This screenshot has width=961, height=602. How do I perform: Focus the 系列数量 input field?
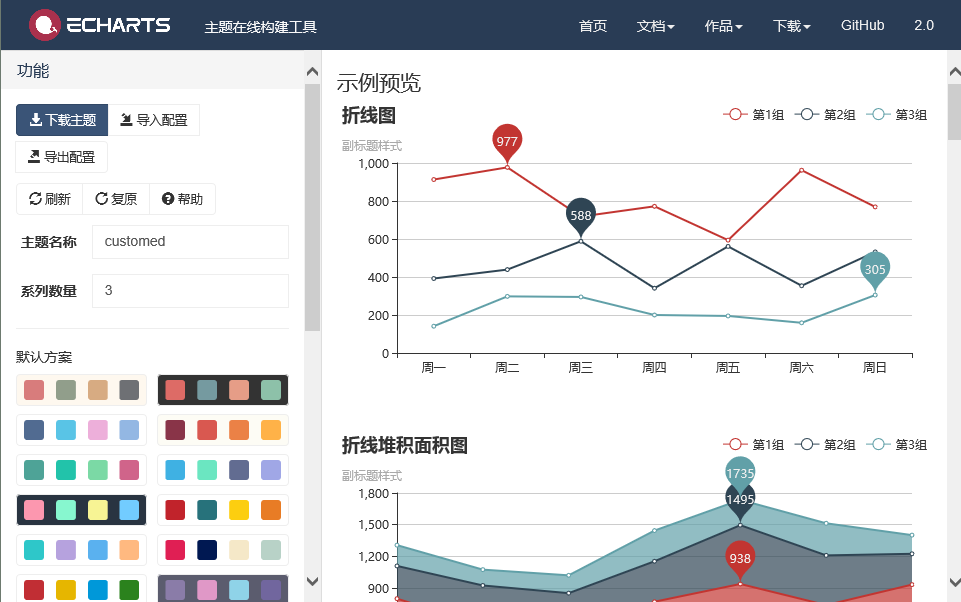tap(190, 291)
